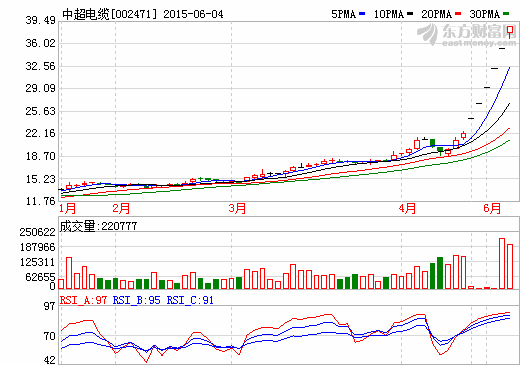This screenshot has height=365, width=520.
Task: Click the date 2015-06-04 in the title
Action: coord(193,14)
